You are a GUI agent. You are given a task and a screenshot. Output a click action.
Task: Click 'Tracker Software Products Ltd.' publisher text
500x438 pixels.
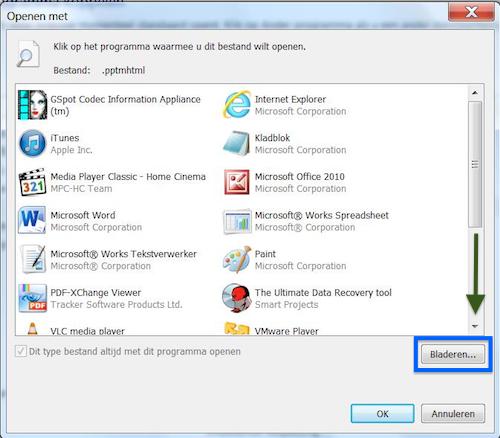[x=116, y=305]
